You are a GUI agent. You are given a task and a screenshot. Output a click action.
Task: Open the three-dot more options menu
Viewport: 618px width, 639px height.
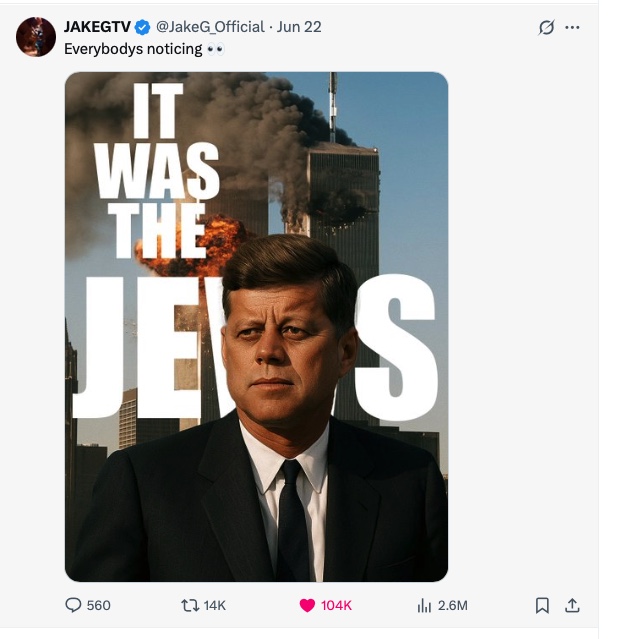(573, 28)
